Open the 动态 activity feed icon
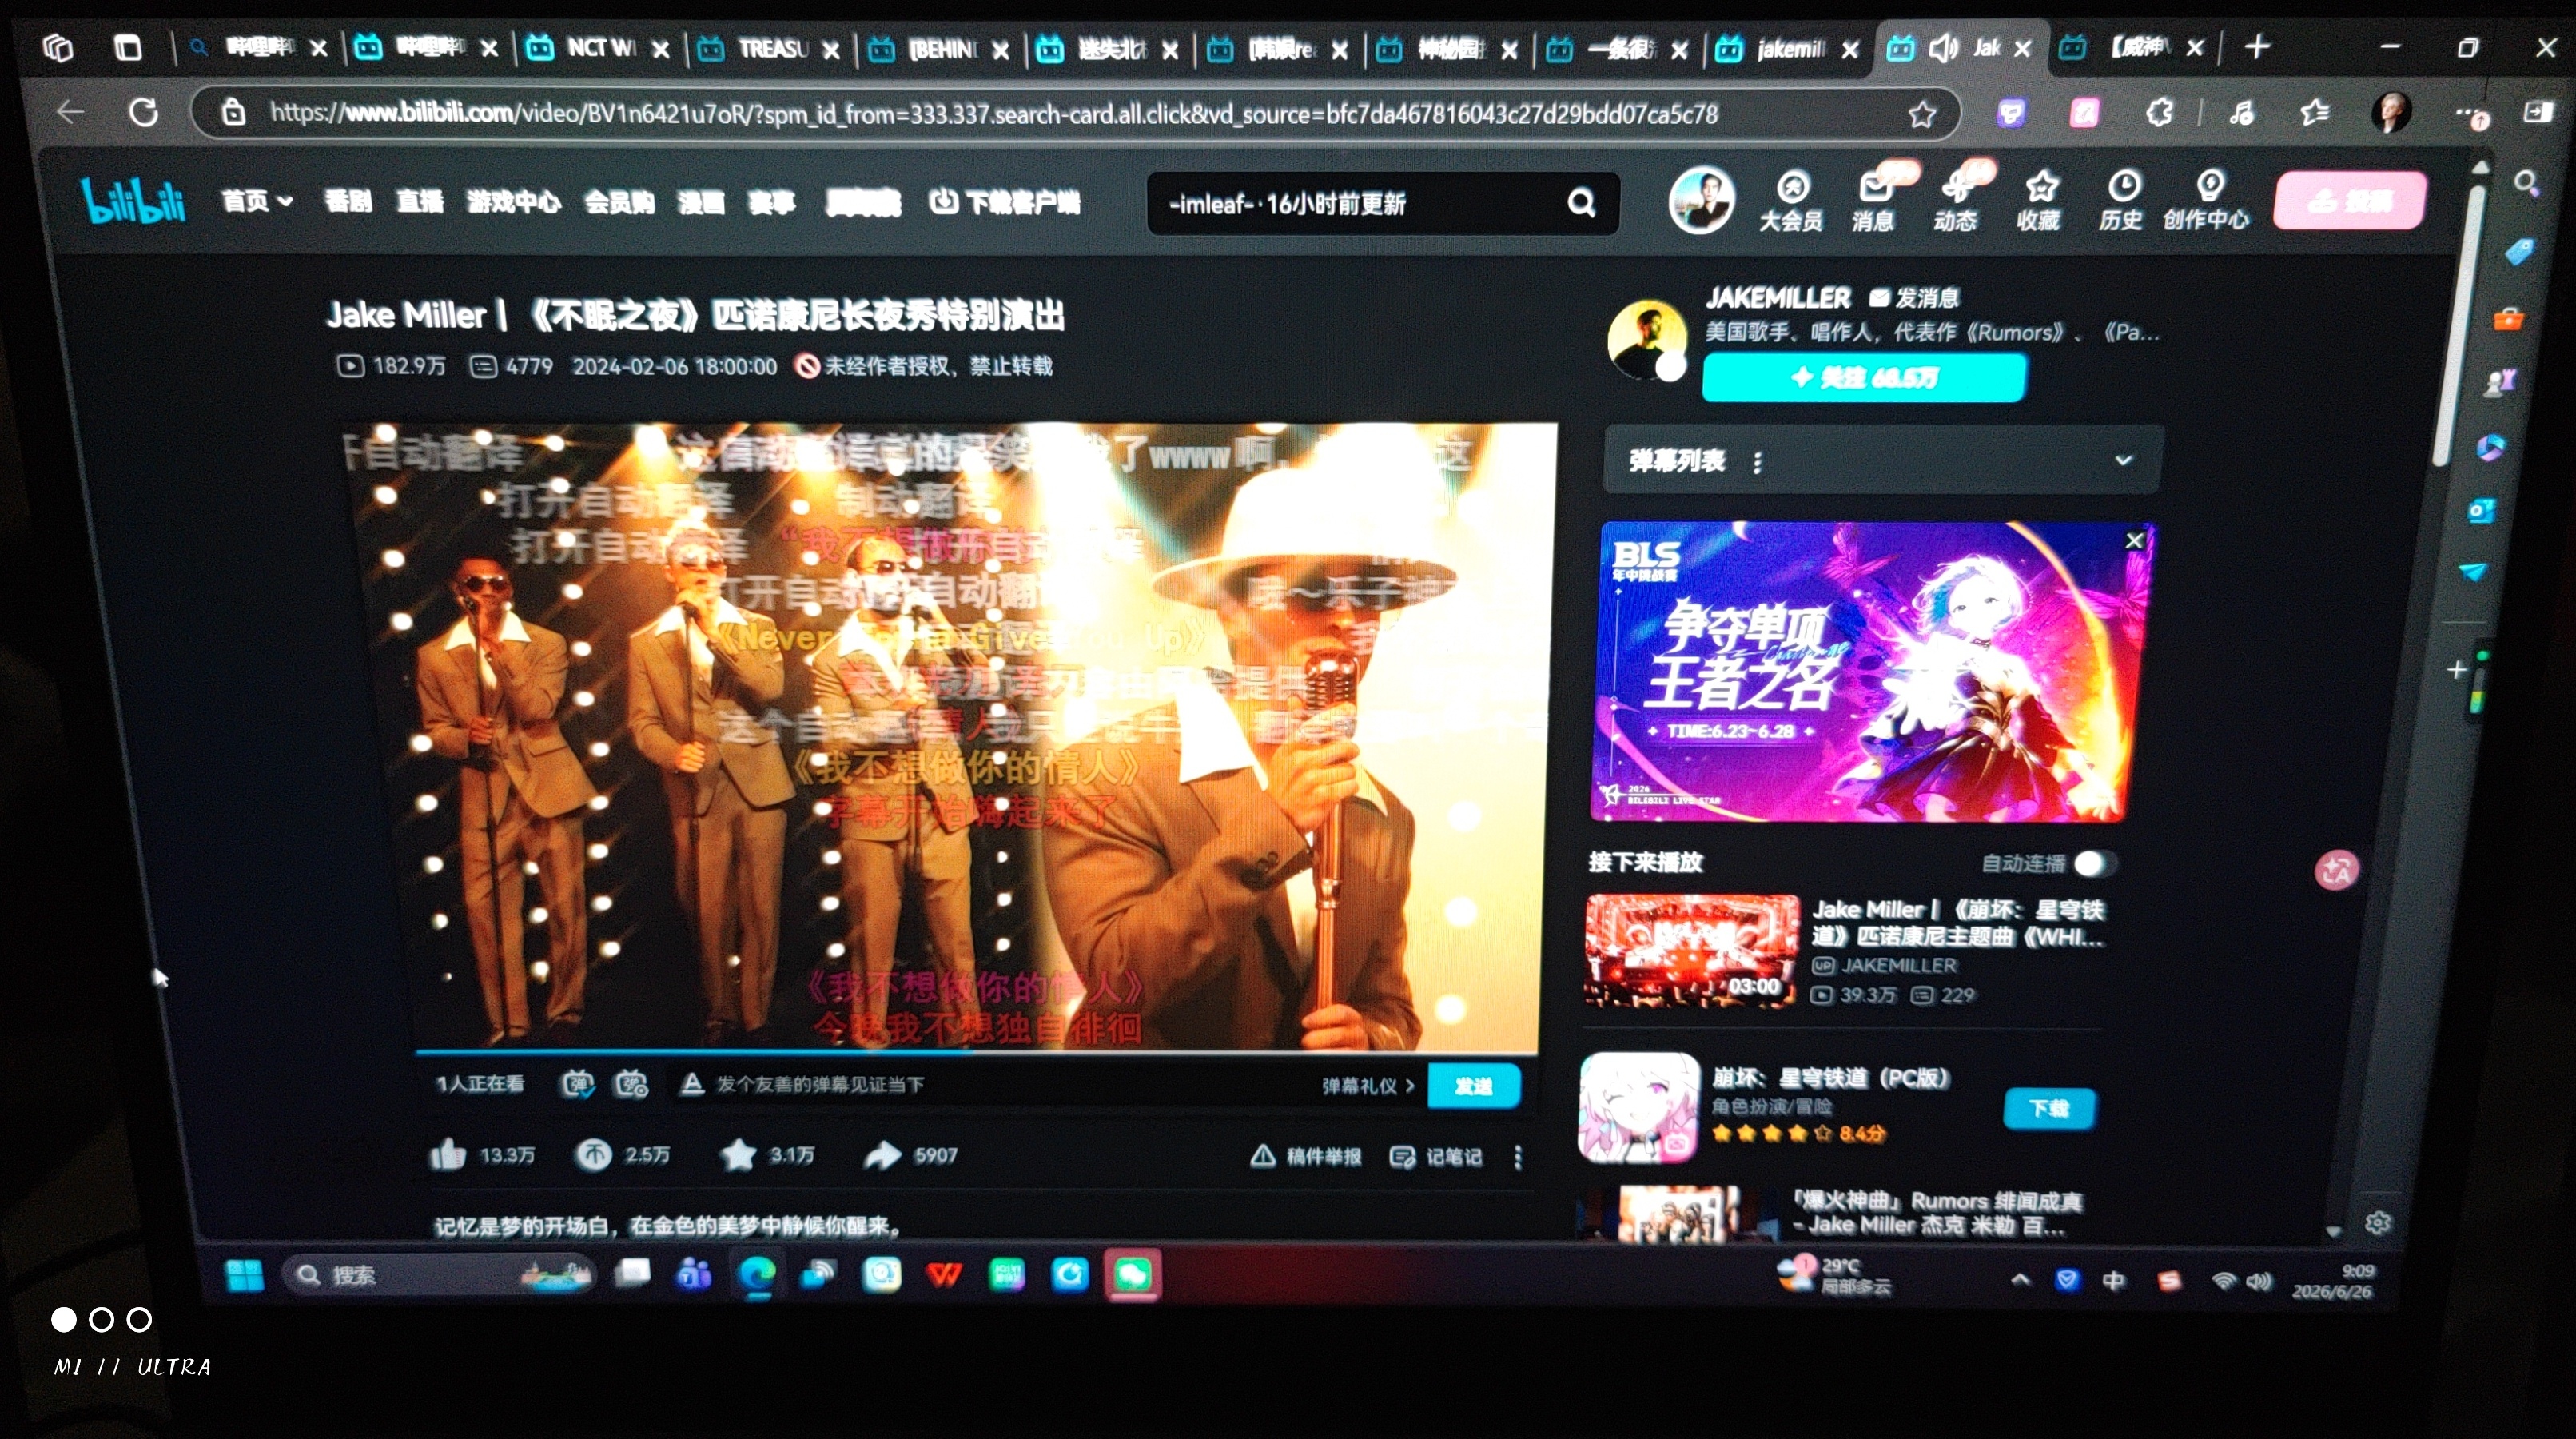Image resolution: width=2576 pixels, height=1439 pixels. tap(1955, 201)
